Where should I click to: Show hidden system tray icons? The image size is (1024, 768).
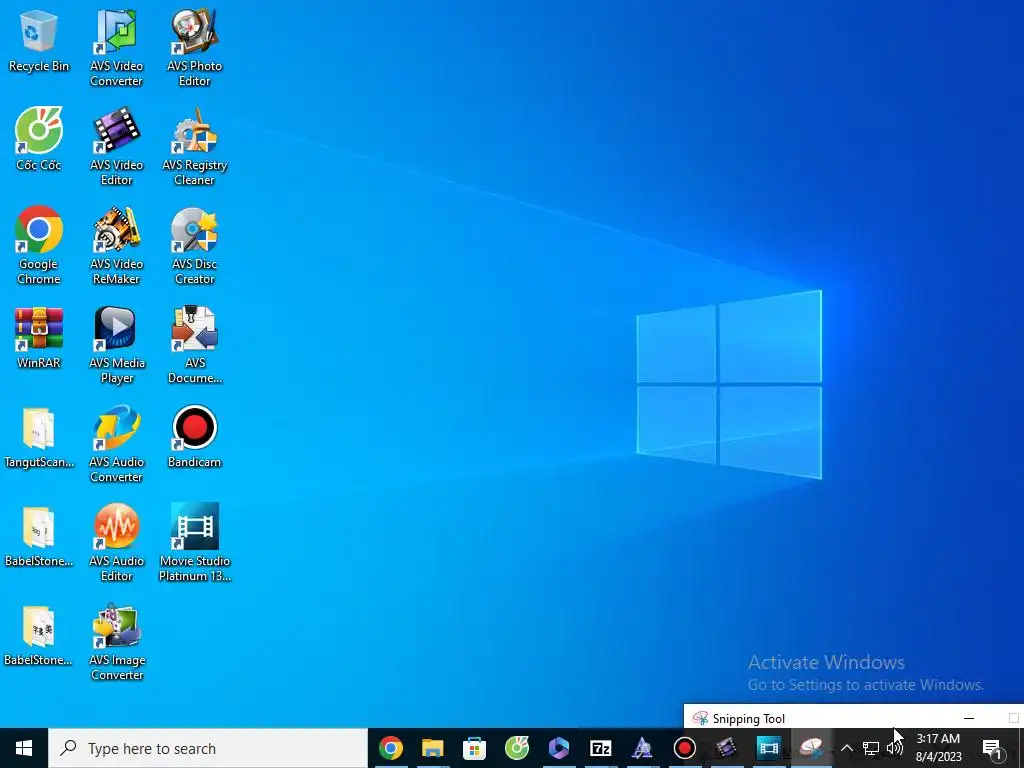coord(846,748)
